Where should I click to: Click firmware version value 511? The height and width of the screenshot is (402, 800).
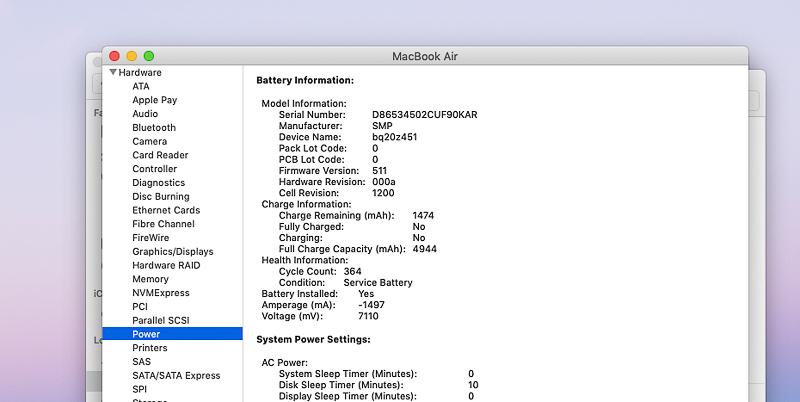[x=380, y=171]
